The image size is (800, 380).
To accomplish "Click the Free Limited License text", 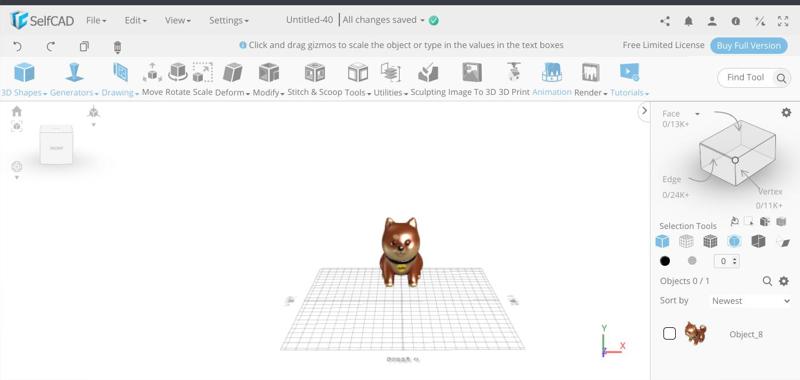I will 663,45.
